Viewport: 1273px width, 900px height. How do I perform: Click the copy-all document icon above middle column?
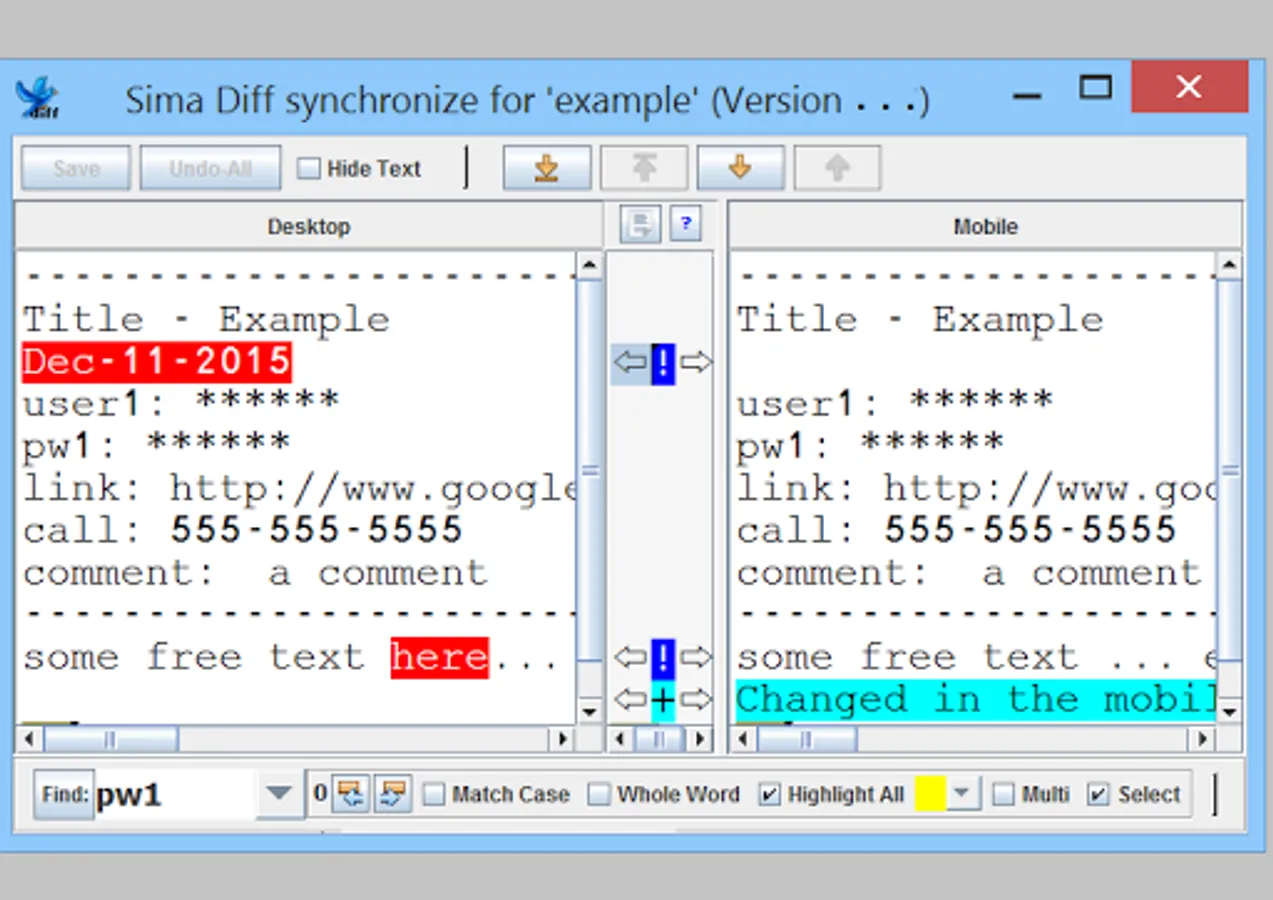640,224
